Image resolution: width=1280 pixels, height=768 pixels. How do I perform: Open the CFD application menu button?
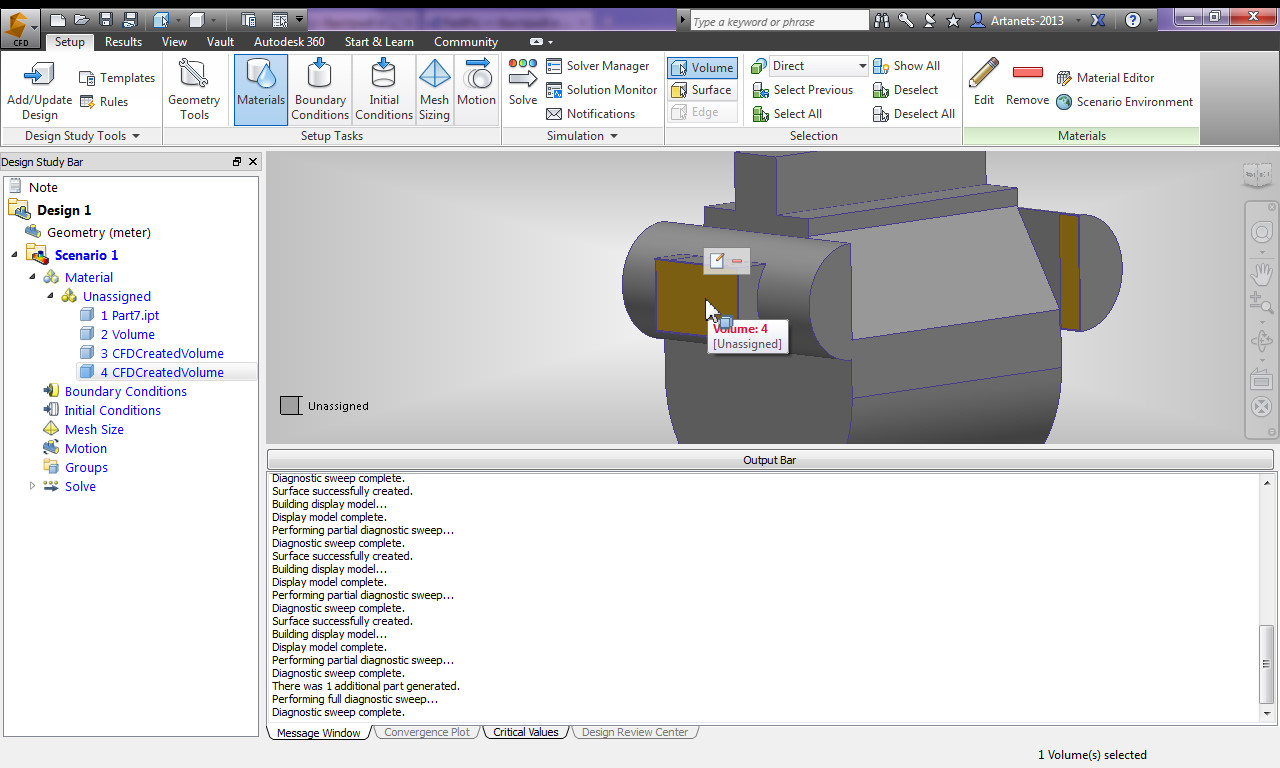pos(20,28)
